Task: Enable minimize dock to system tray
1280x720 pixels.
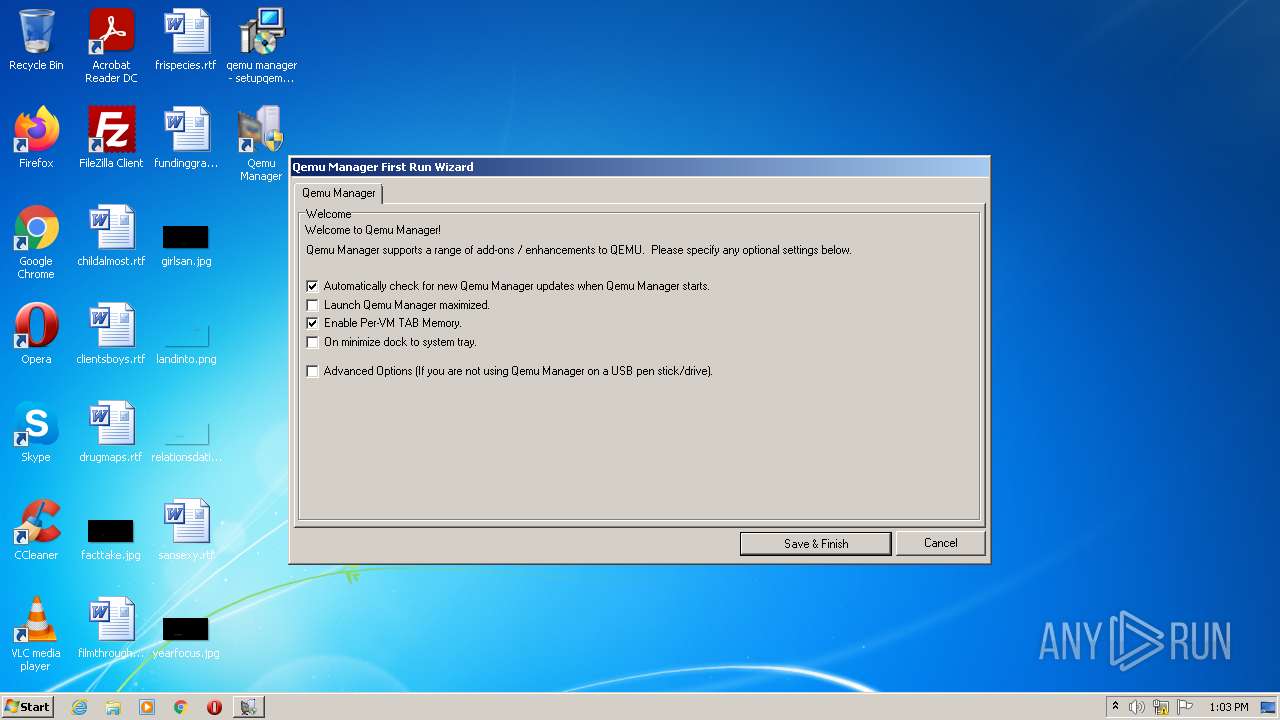Action: click(x=313, y=342)
